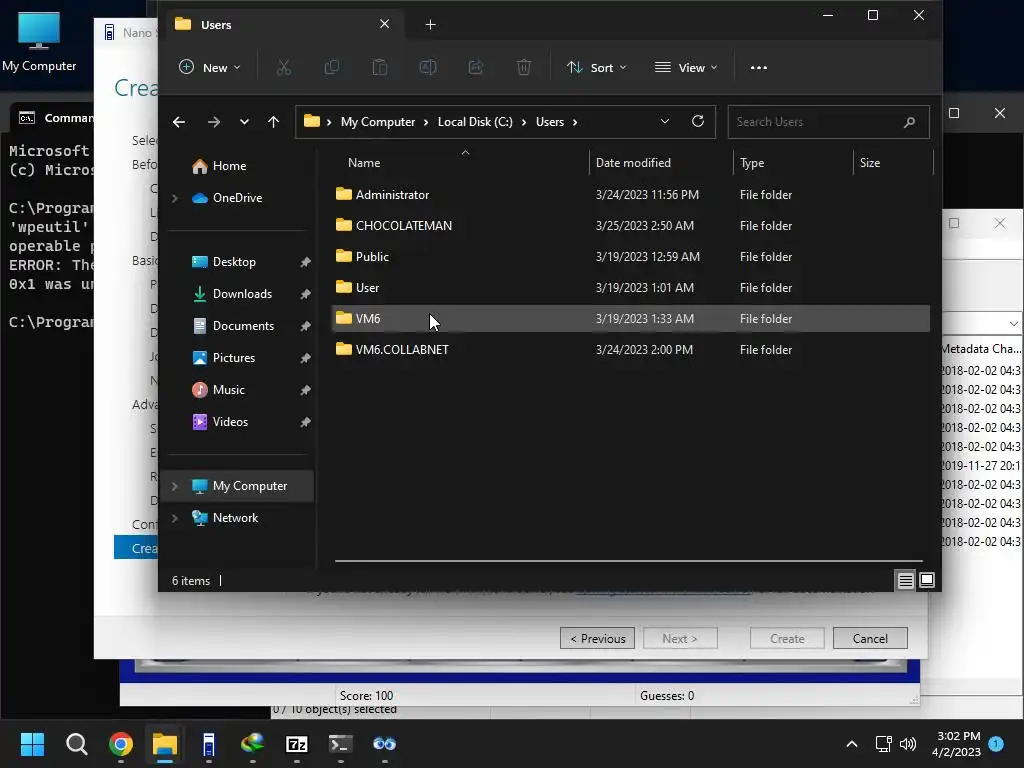Click the search magnifier in Search Users box

908,122
